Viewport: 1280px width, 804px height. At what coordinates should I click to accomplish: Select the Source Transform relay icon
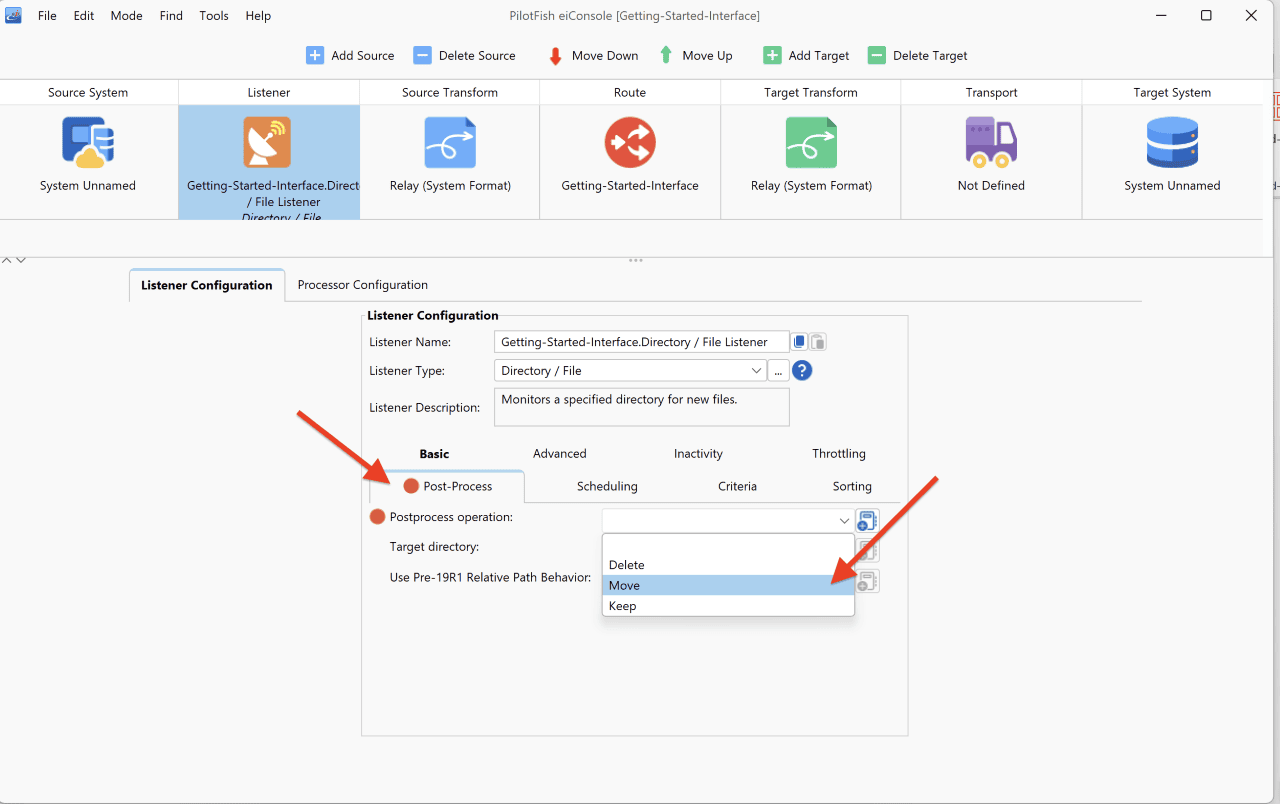point(450,142)
